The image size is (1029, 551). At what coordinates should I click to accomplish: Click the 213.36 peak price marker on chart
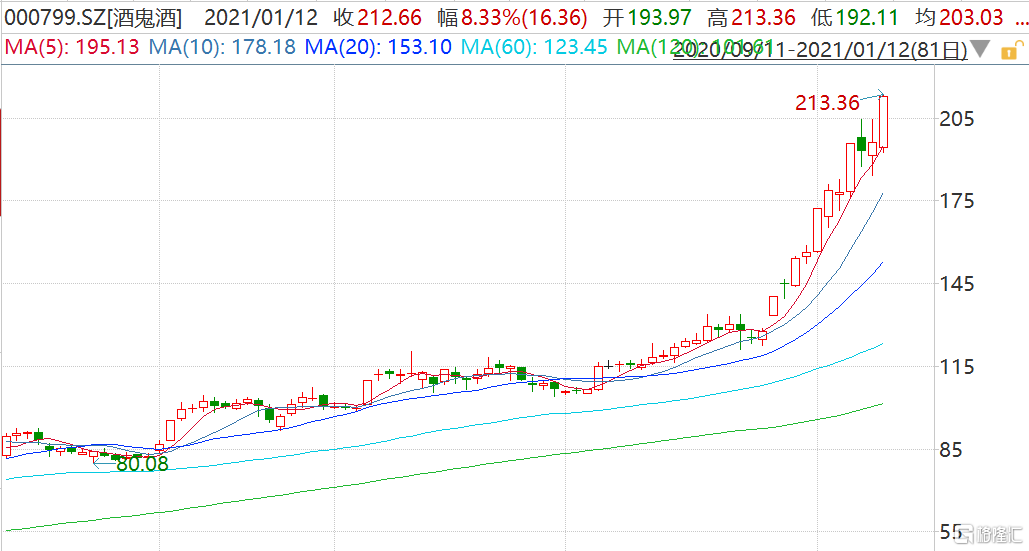(x=828, y=103)
